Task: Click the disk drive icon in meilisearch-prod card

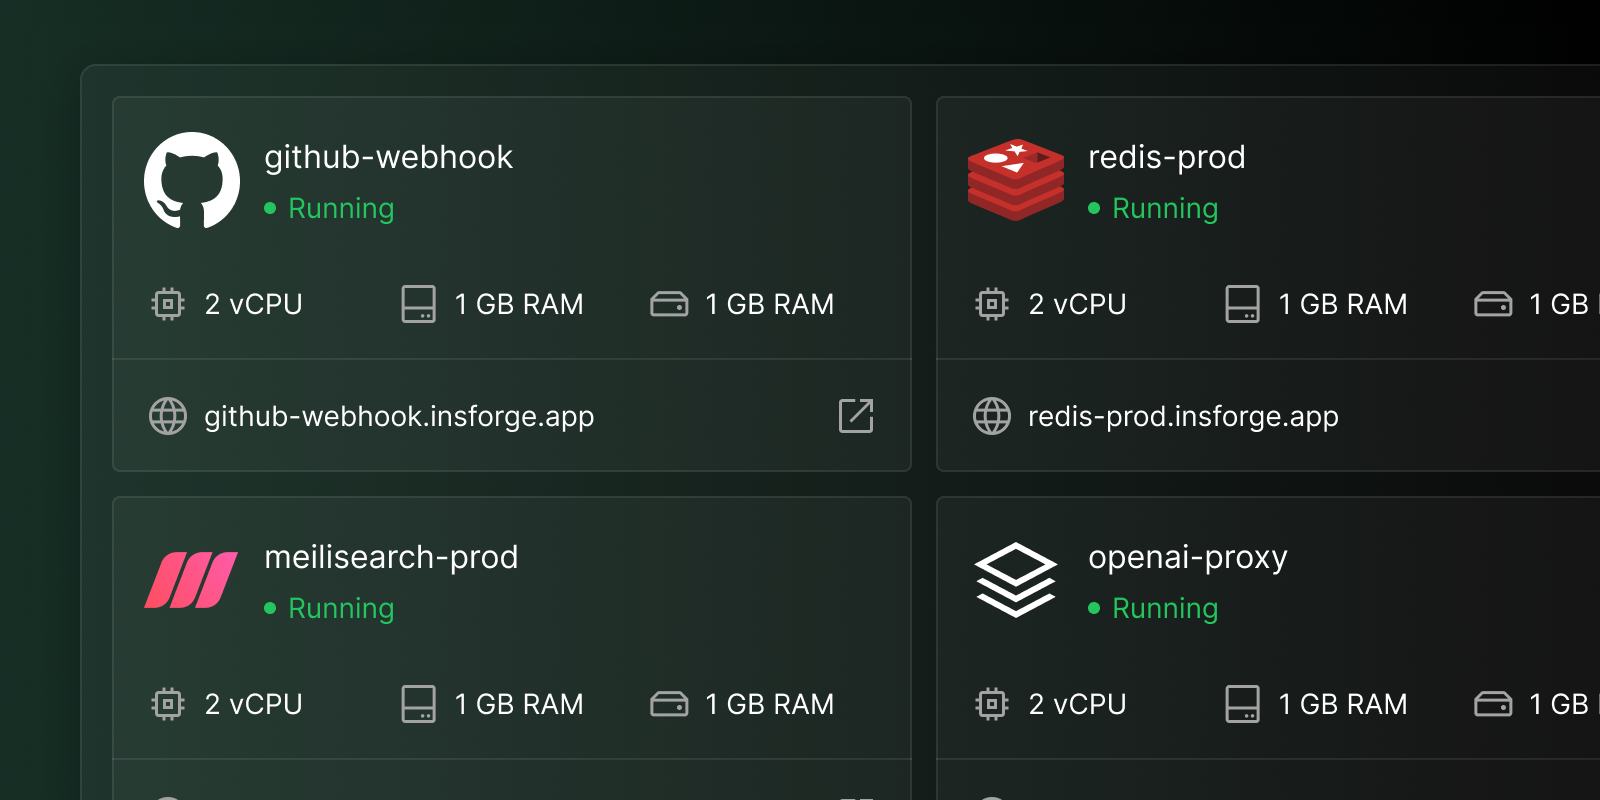Action: (x=669, y=704)
